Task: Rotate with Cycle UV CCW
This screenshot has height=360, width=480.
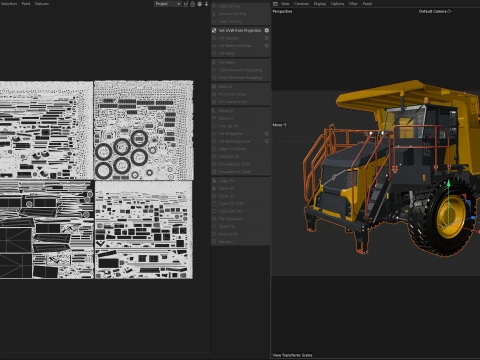Action: pyautogui.click(x=240, y=204)
